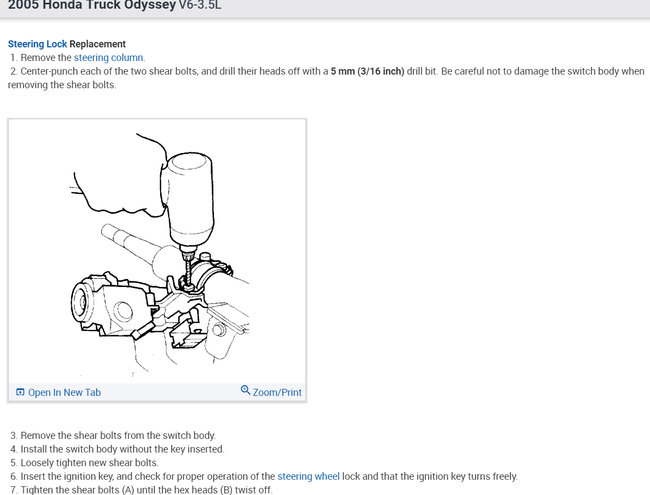Viewport: 650px width, 495px height.
Task: Open the Zoom/Print view link
Action: tap(277, 392)
